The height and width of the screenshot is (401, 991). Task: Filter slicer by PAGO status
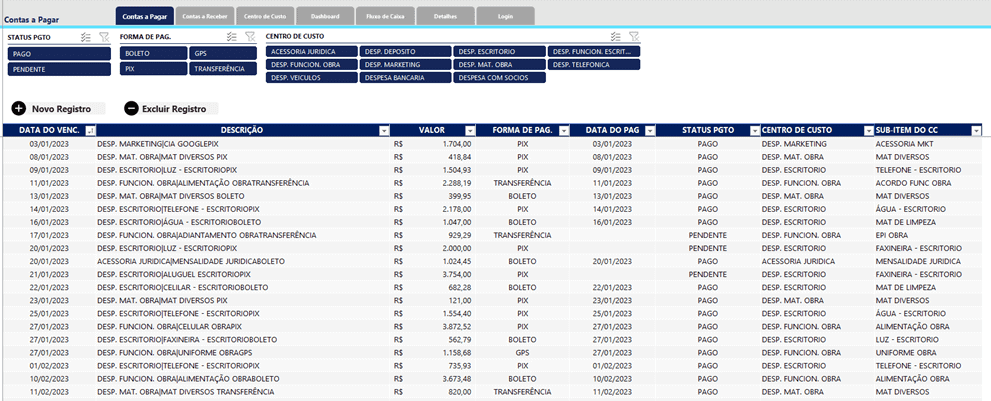(59, 54)
